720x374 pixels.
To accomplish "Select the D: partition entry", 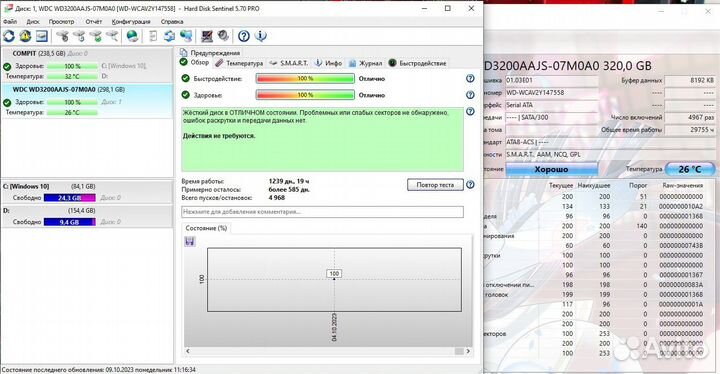I will pos(87,216).
